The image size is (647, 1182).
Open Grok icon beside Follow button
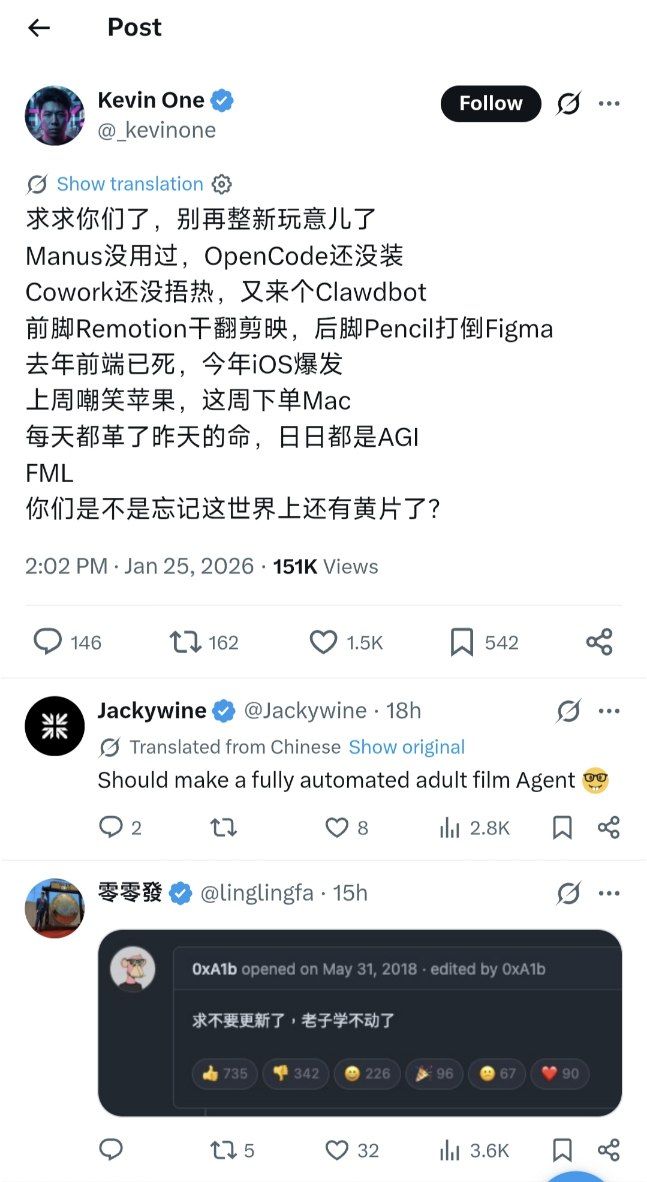point(569,103)
